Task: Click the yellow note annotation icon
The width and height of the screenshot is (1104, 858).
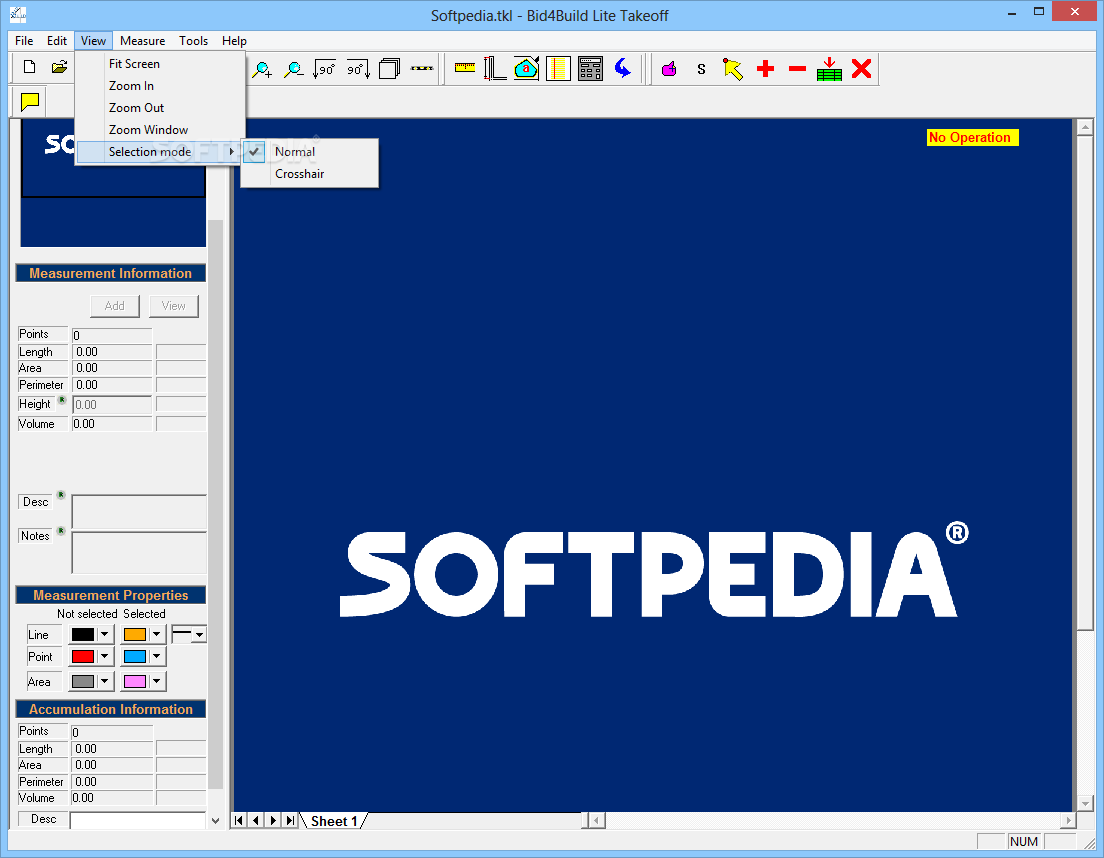Action: [x=30, y=102]
